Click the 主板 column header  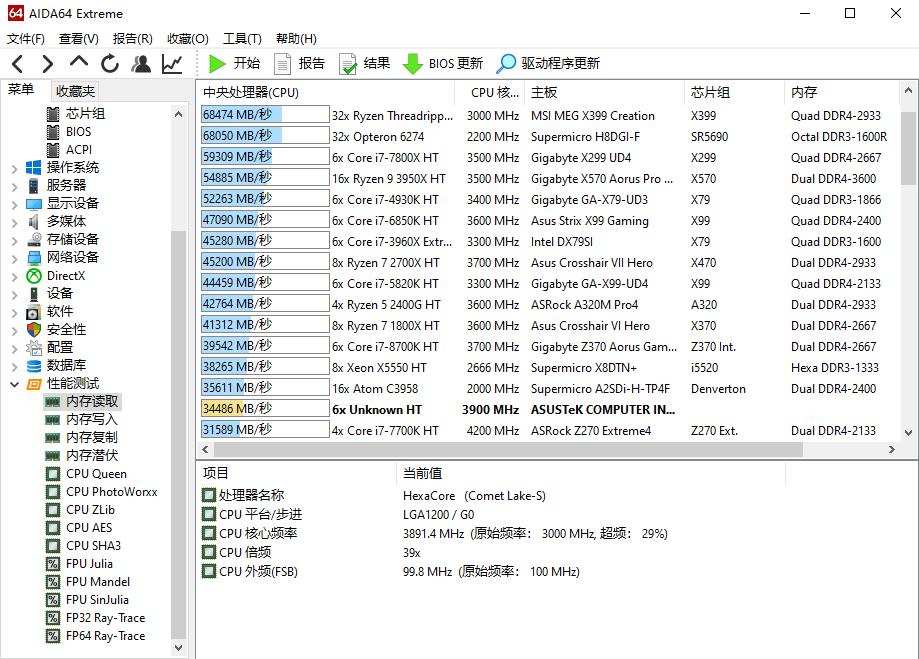tap(604, 93)
